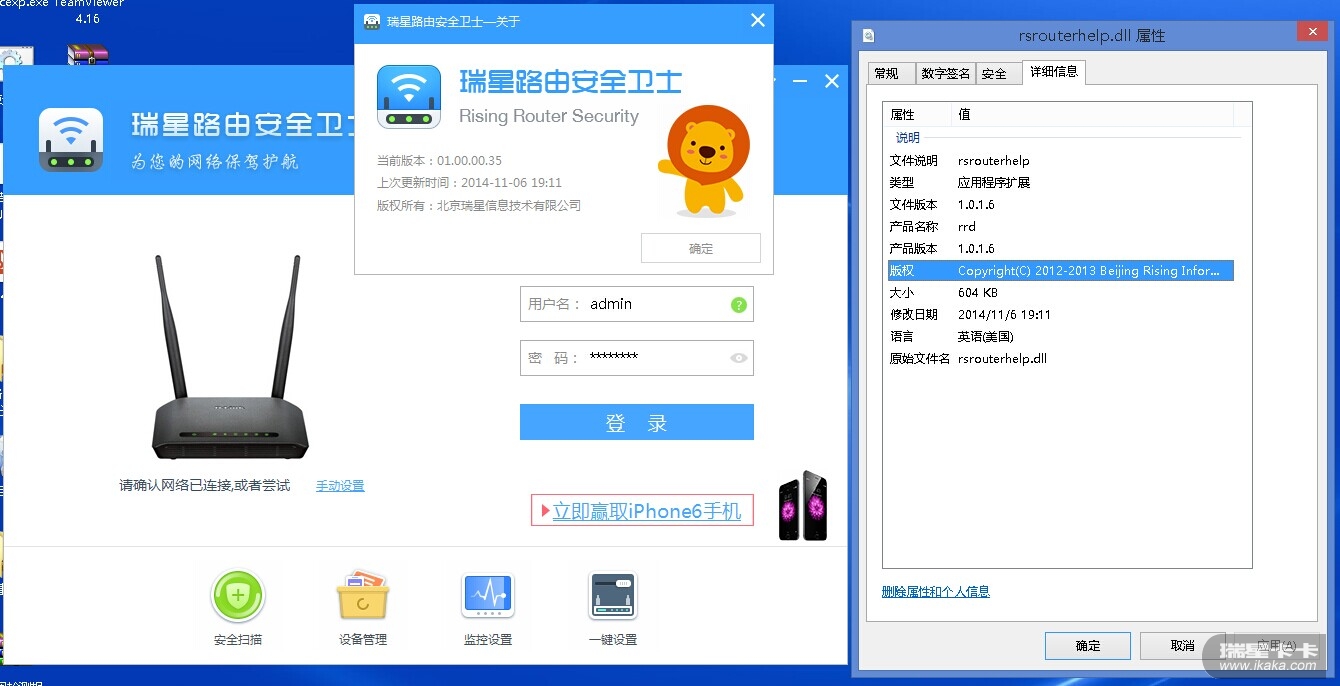Screen dimensions: 1340x686
Task: Click 确定 in the About dialog
Action: pyautogui.click(x=701, y=248)
